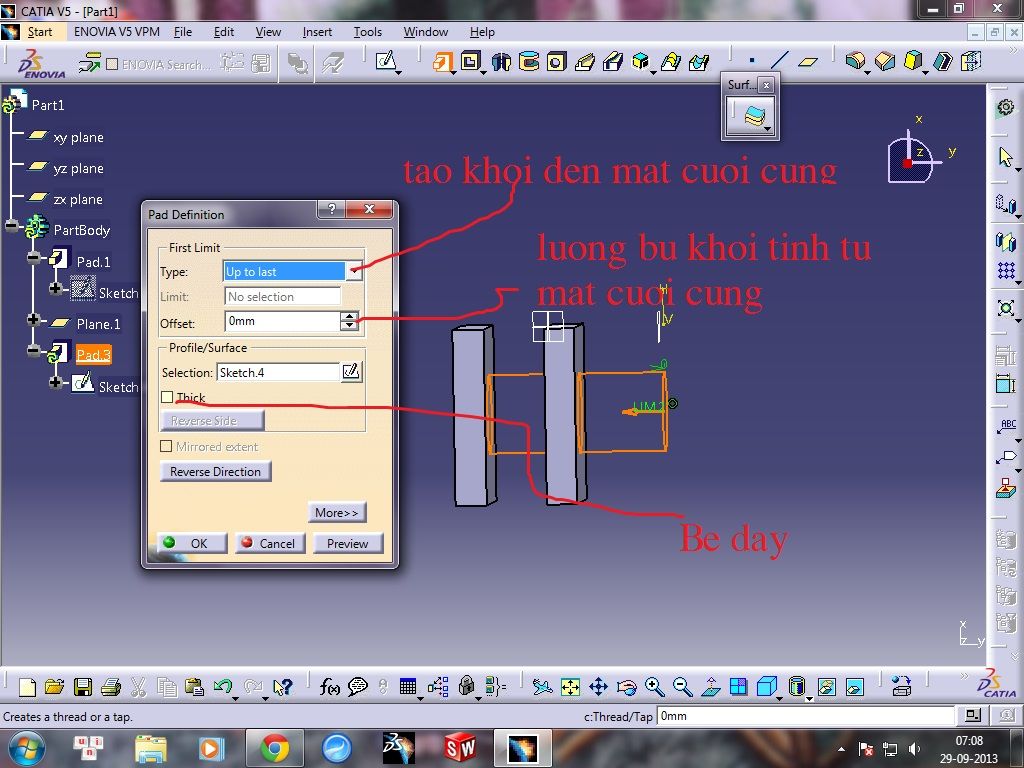Screen dimensions: 1024x768
Task: Select the Shaft tool icon
Action: (501, 62)
